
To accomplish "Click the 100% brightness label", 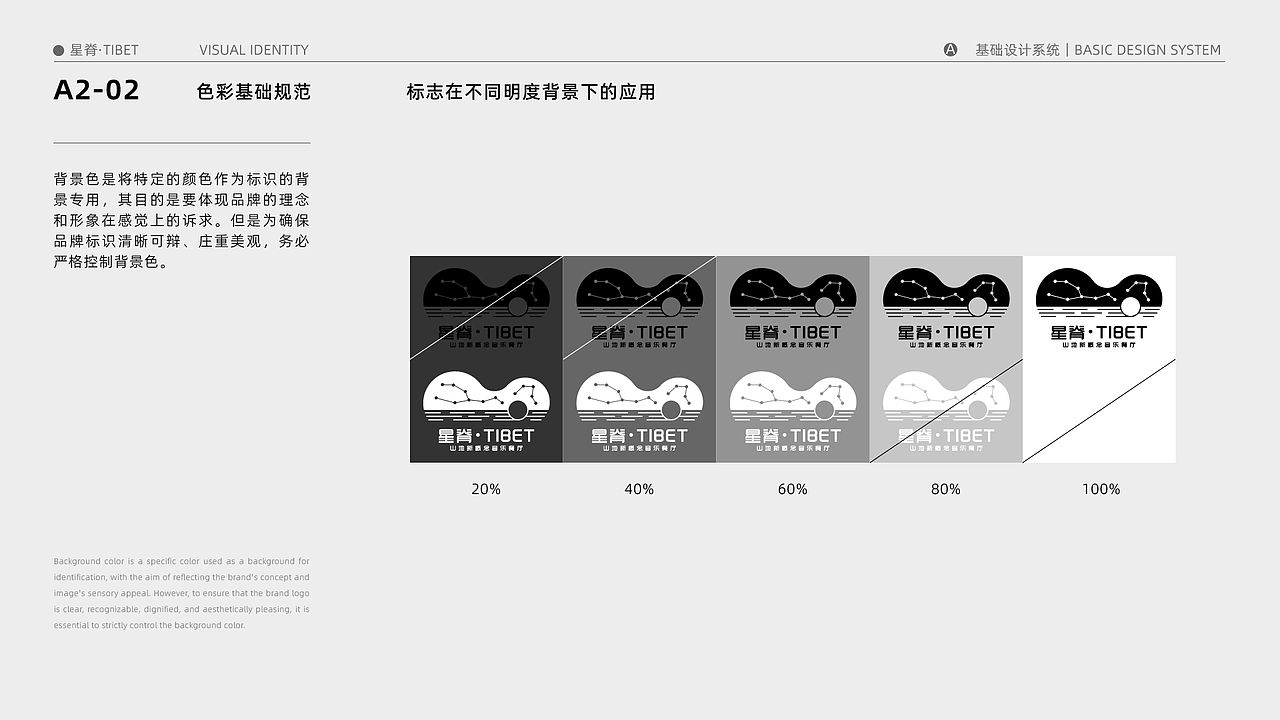I will (x=1101, y=489).
